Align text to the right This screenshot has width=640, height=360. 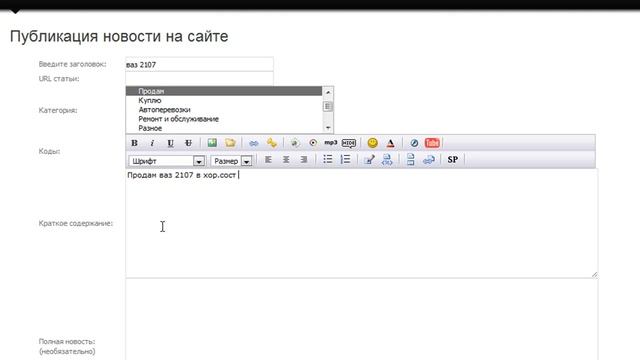coord(304,160)
